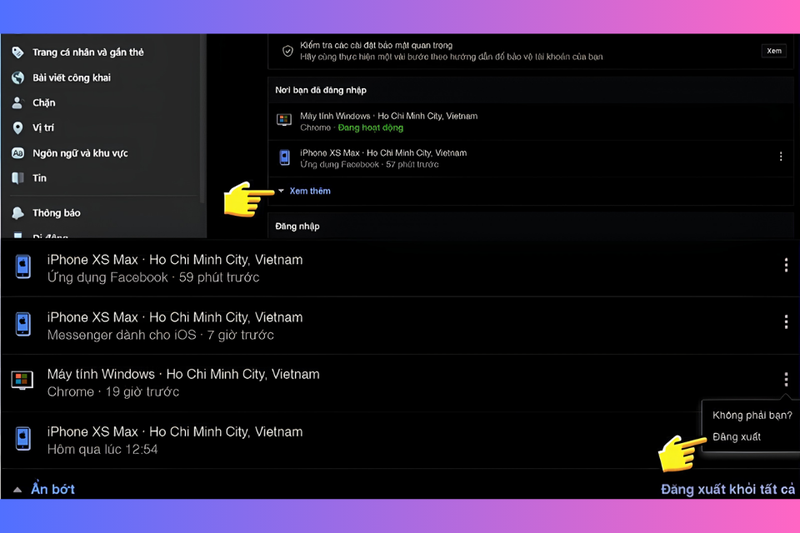Collapse the list with Ẩn bớt

[53, 489]
